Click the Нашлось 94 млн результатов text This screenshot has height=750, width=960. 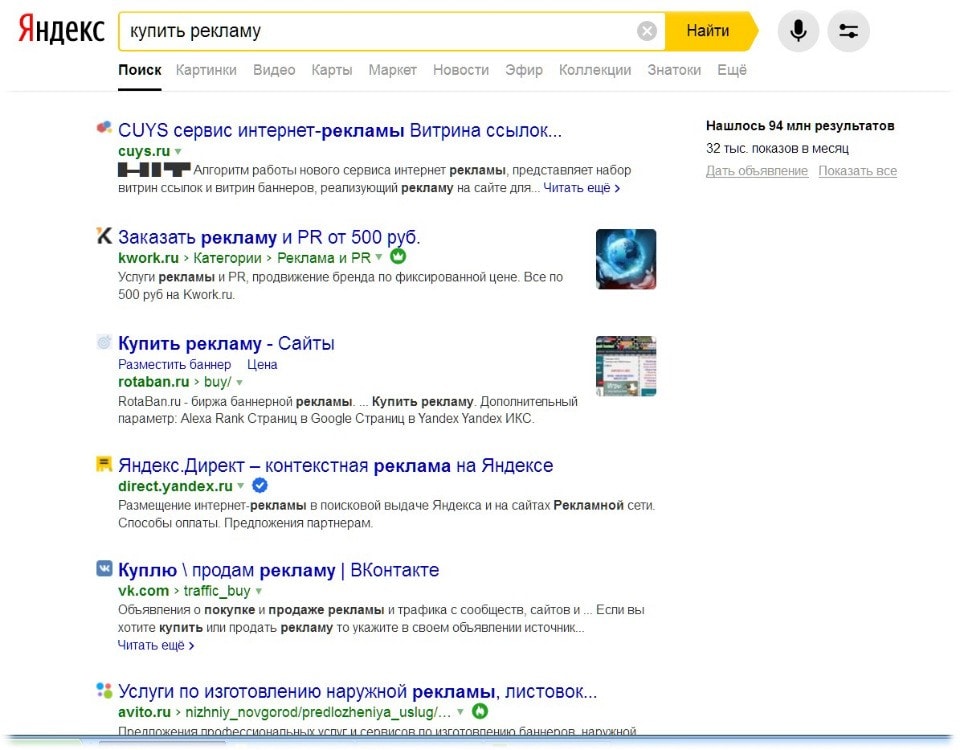pyautogui.click(x=800, y=126)
